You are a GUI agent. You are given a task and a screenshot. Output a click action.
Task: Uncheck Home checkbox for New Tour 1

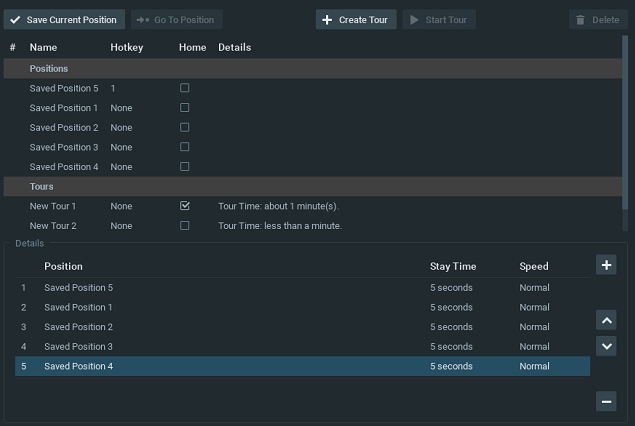coord(184,206)
